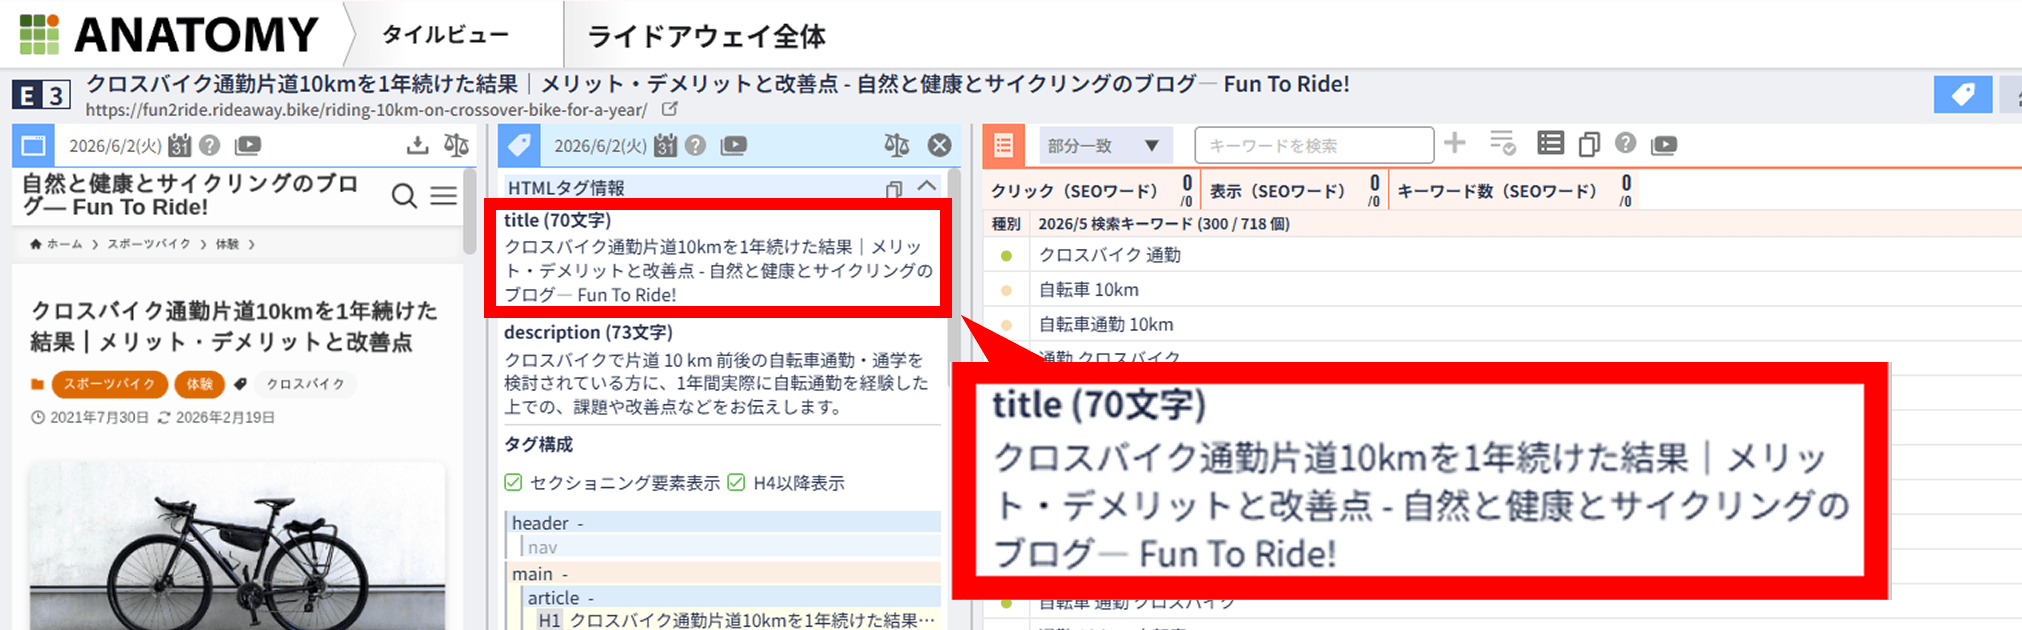Open help in the HTML tag panel
This screenshot has height=630, width=2022.
695,146
